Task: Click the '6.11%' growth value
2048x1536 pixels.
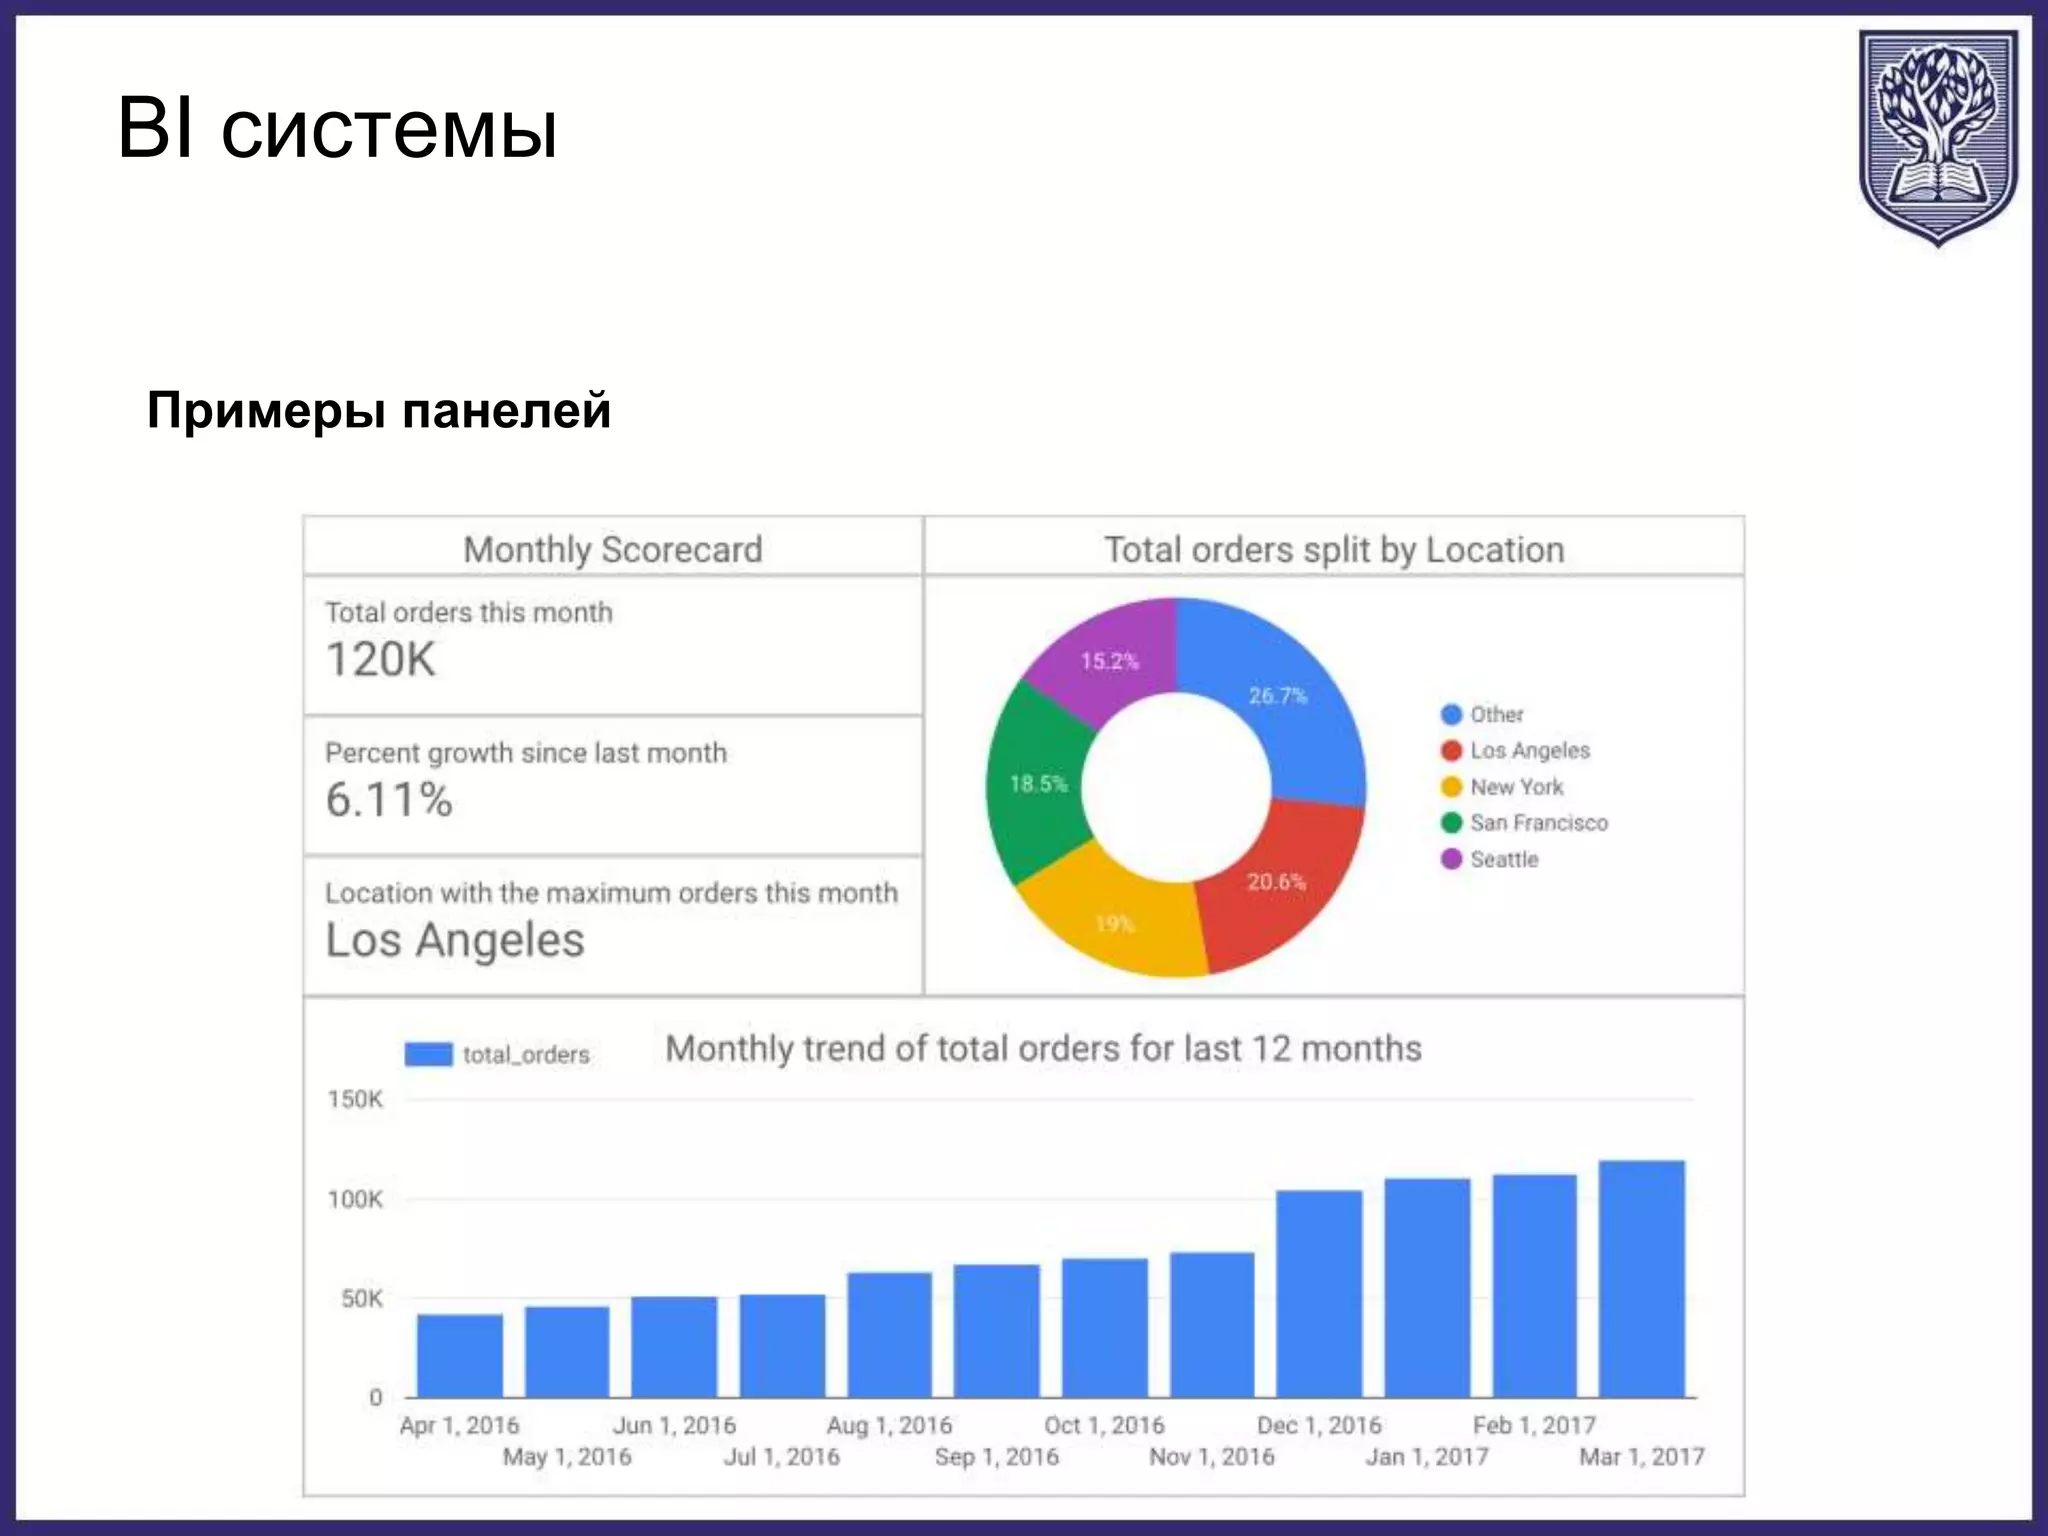Action: tap(389, 800)
